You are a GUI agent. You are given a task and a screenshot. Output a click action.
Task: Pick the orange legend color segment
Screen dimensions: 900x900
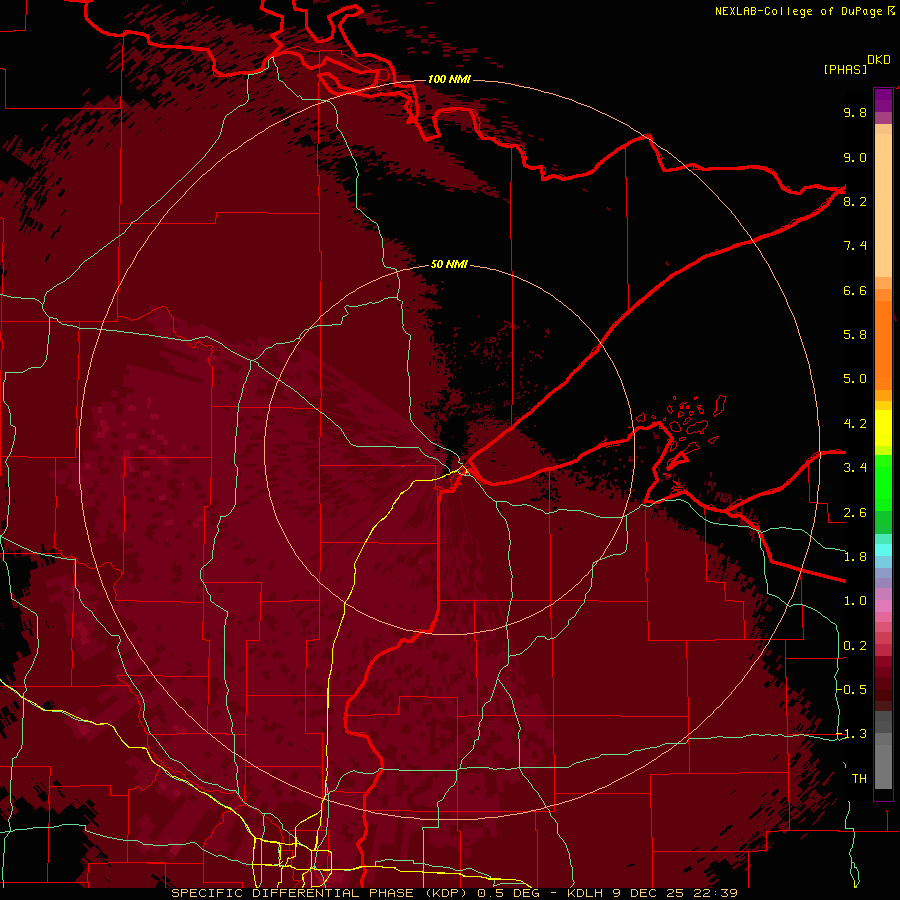pyautogui.click(x=883, y=345)
